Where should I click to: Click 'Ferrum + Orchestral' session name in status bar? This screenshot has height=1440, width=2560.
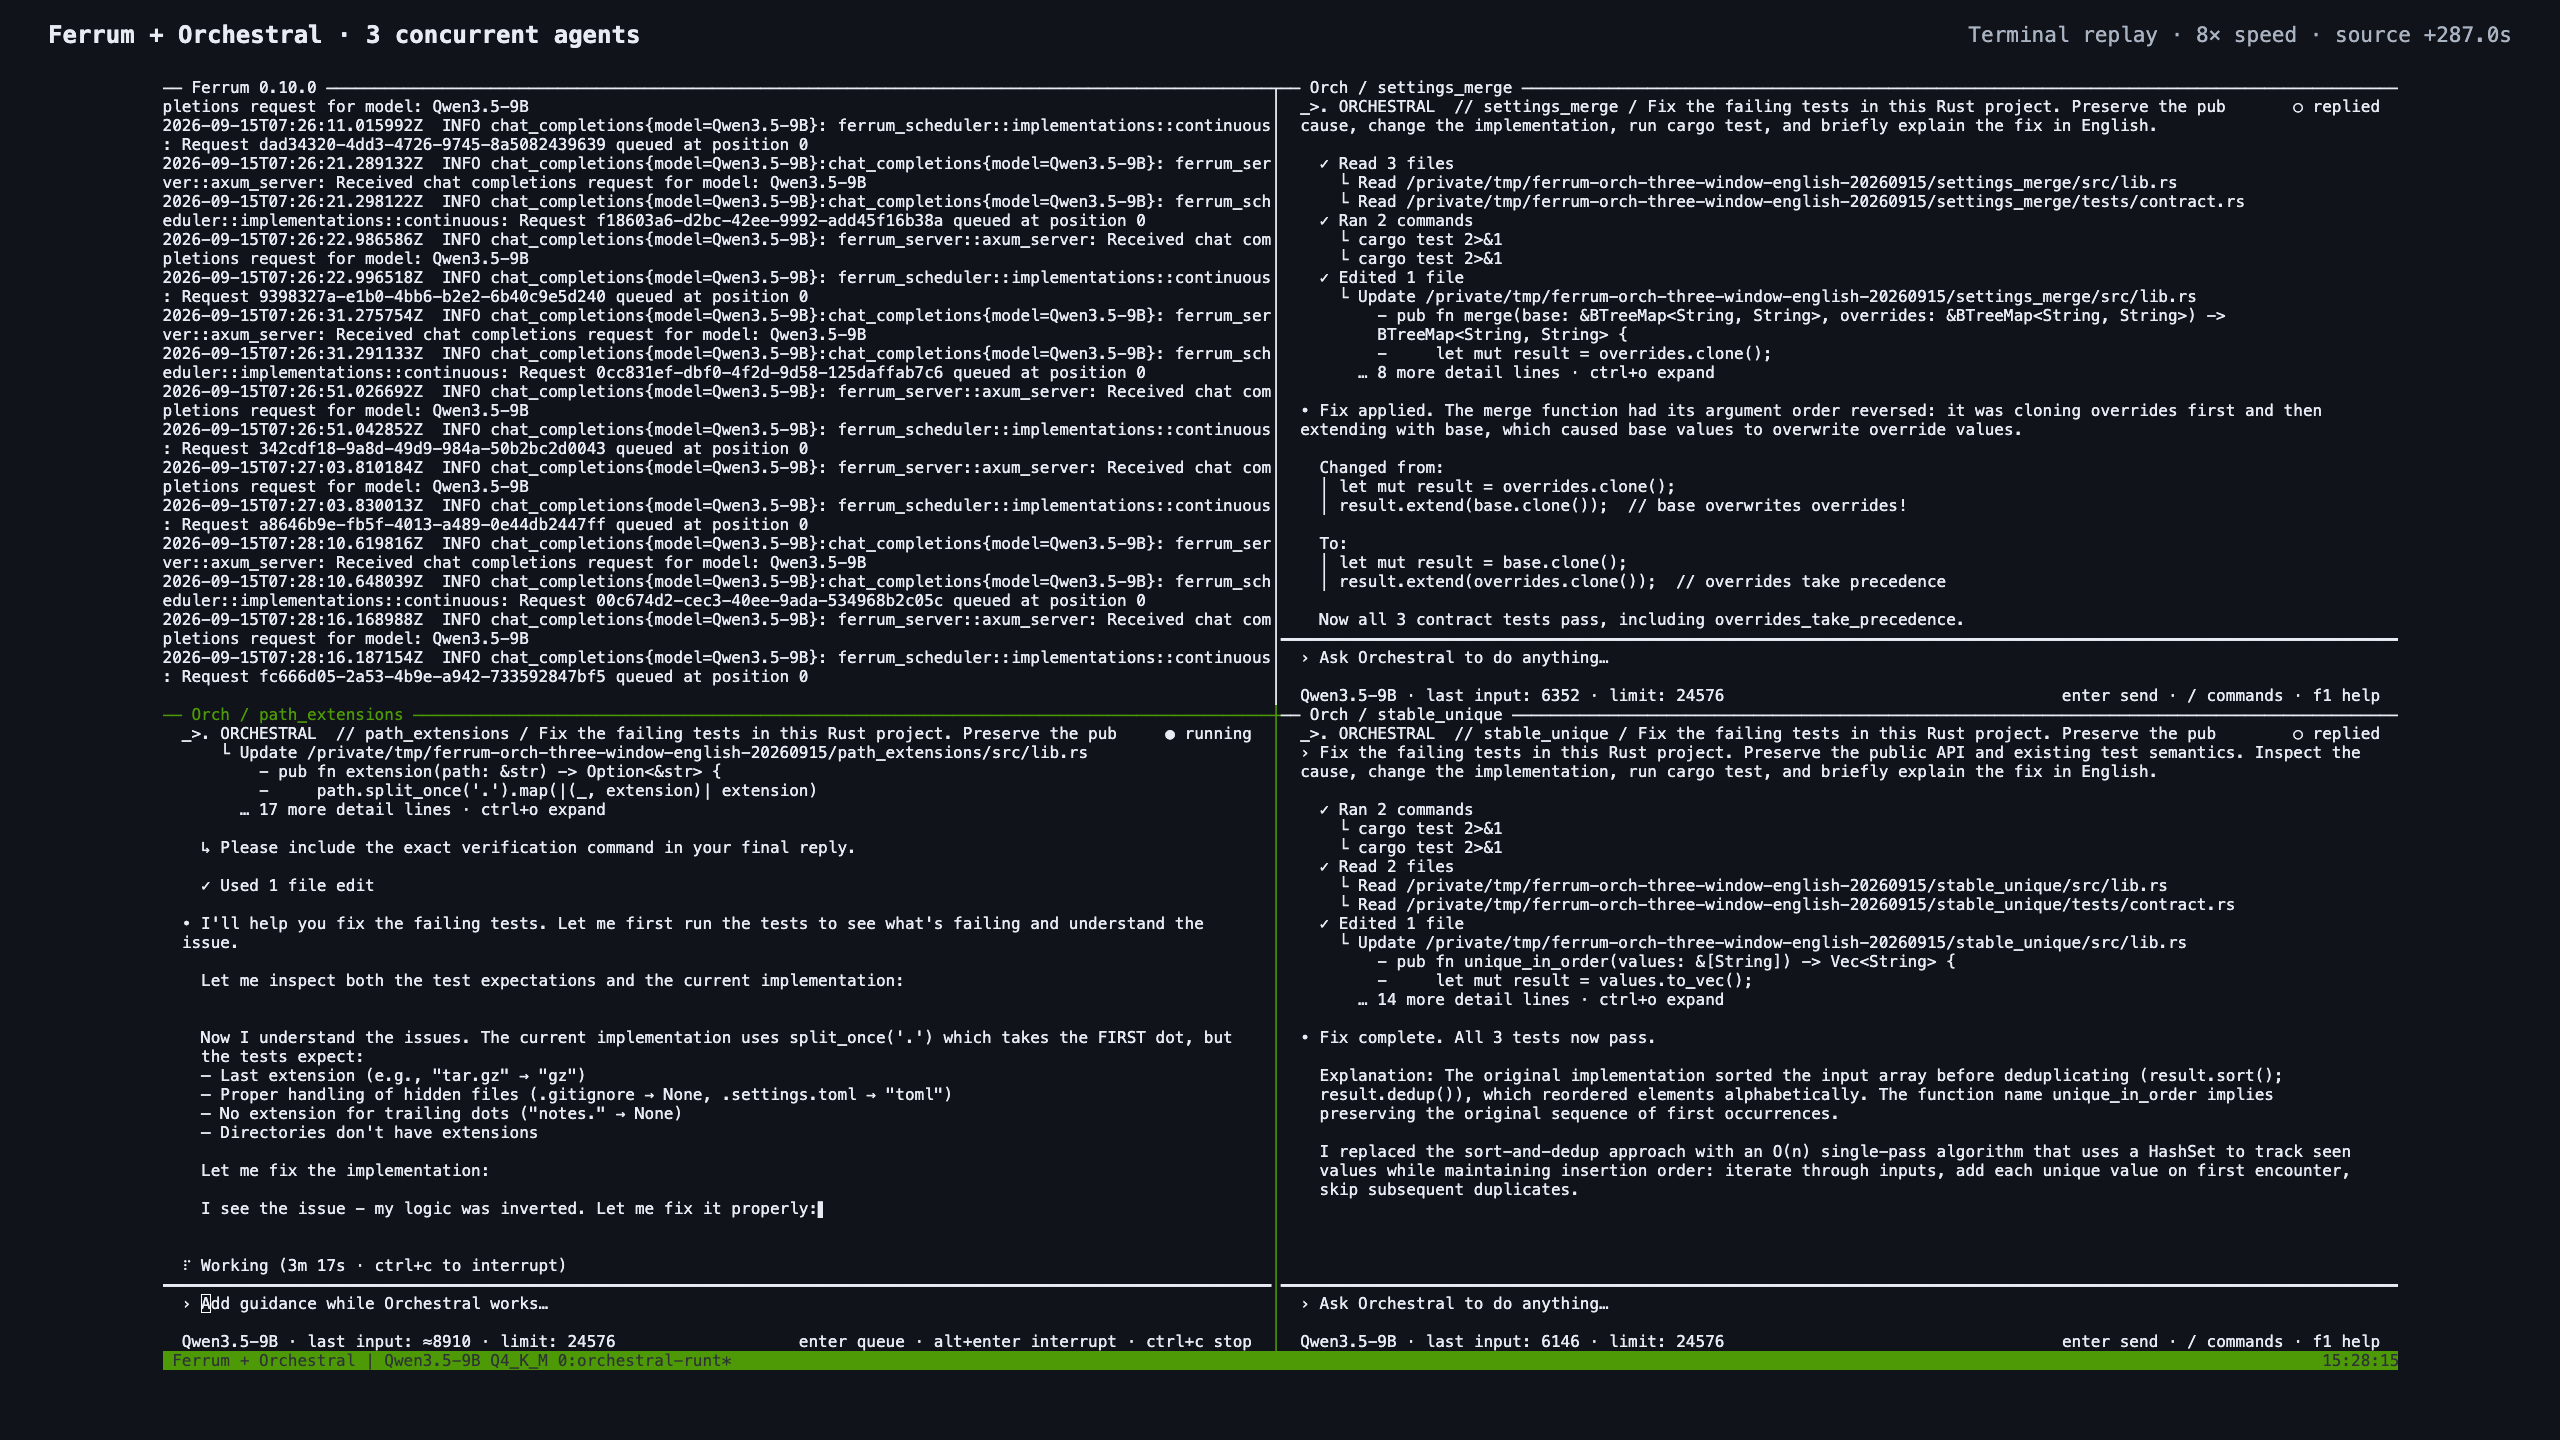[x=264, y=1361]
